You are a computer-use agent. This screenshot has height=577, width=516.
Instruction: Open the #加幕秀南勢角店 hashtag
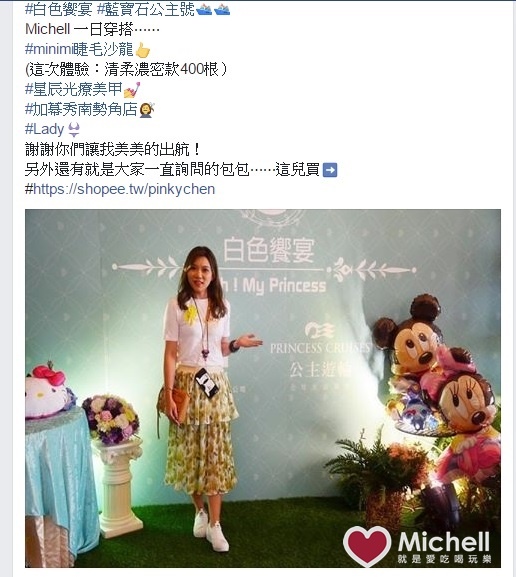(81, 109)
